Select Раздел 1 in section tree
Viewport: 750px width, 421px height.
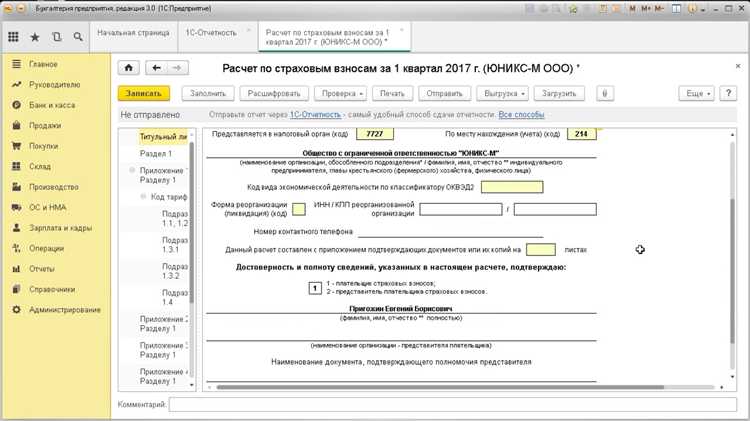click(155, 154)
